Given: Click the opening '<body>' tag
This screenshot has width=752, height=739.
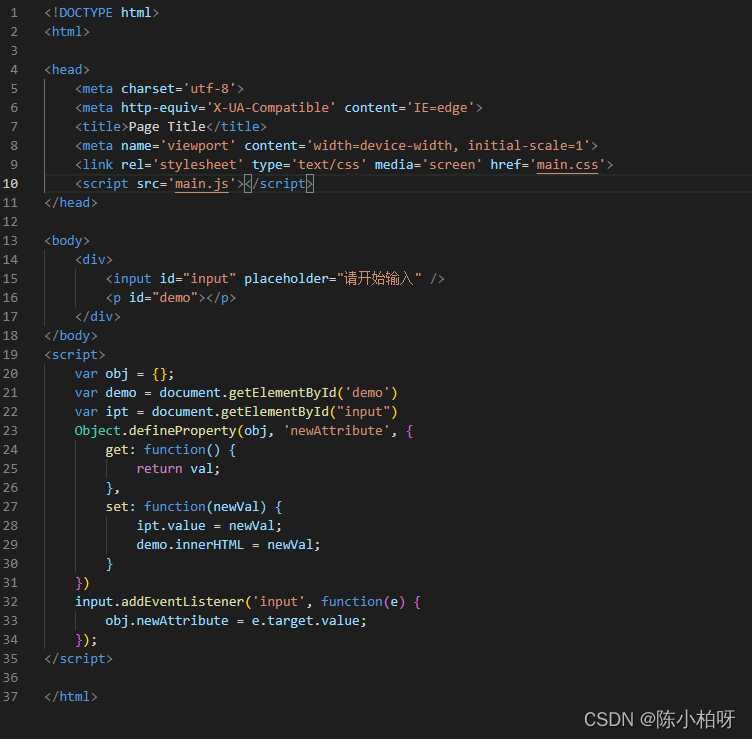Looking at the screenshot, I should (67, 241).
